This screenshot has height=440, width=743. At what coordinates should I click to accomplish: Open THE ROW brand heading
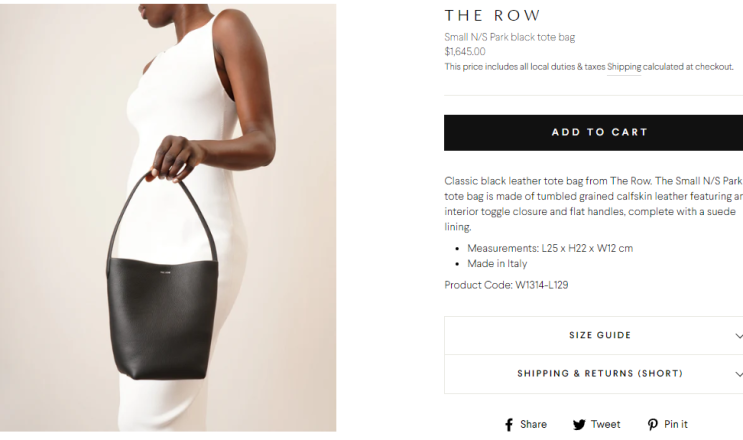pos(492,16)
